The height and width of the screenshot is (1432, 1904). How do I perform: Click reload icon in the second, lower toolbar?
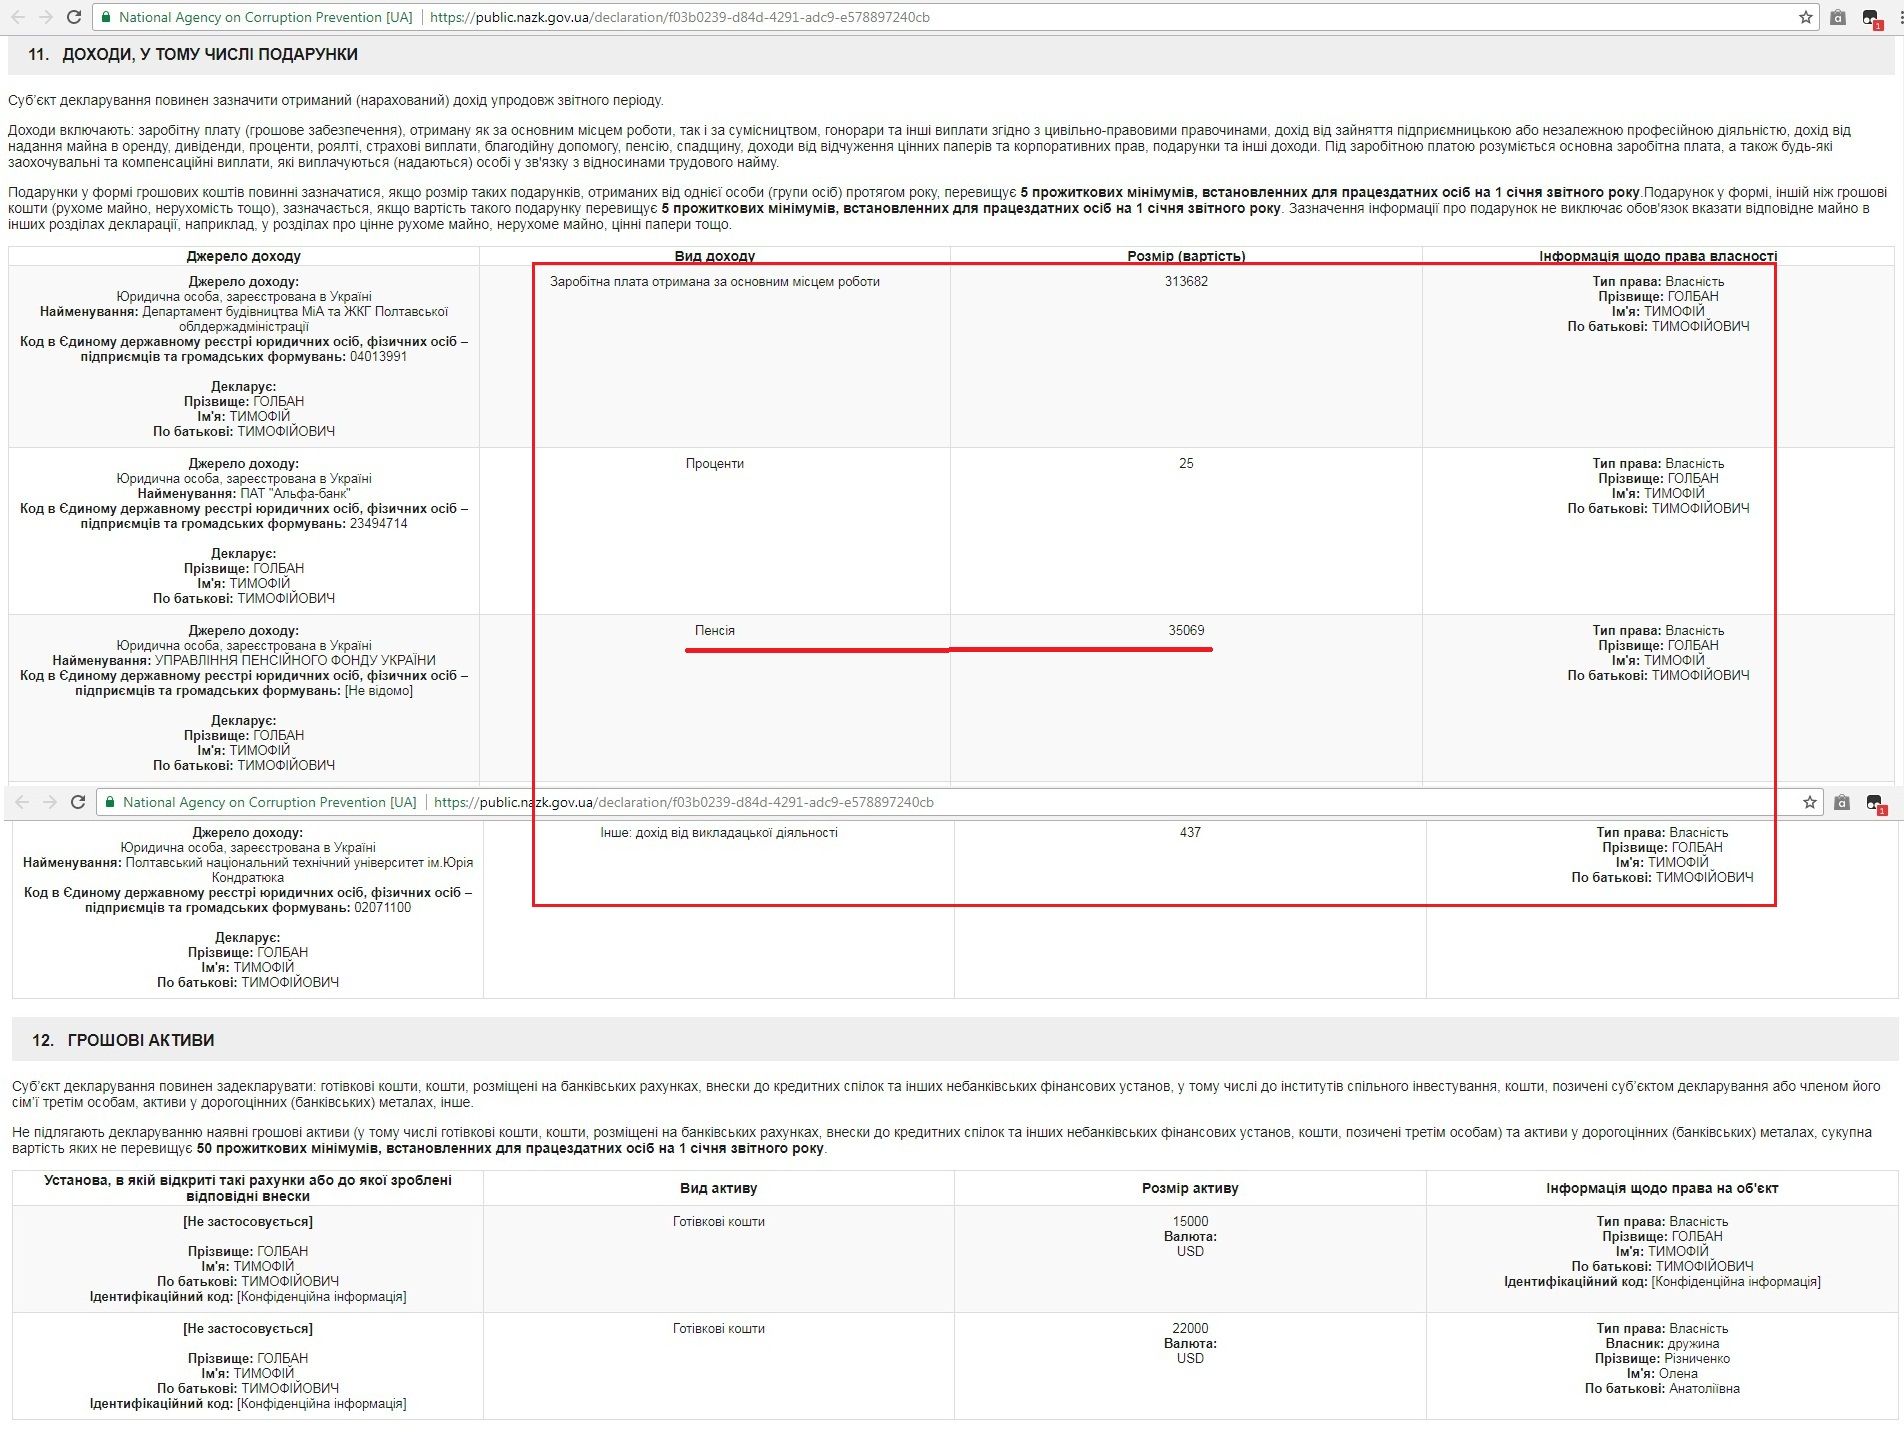(x=77, y=802)
